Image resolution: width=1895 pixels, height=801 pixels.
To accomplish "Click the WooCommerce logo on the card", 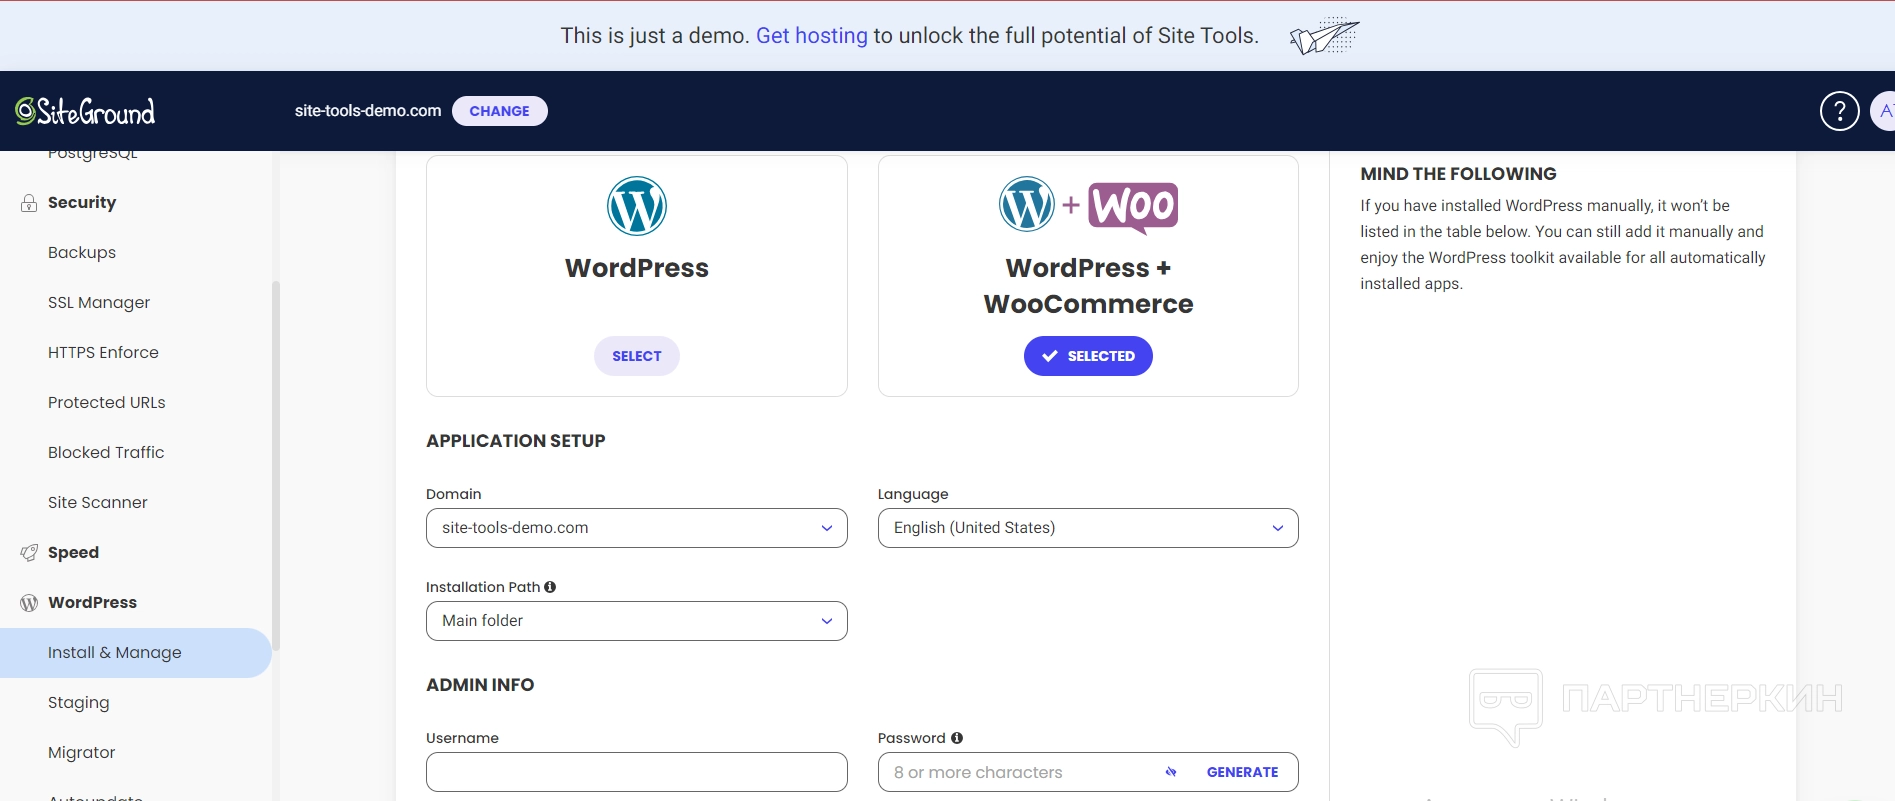I will click(x=1133, y=207).
